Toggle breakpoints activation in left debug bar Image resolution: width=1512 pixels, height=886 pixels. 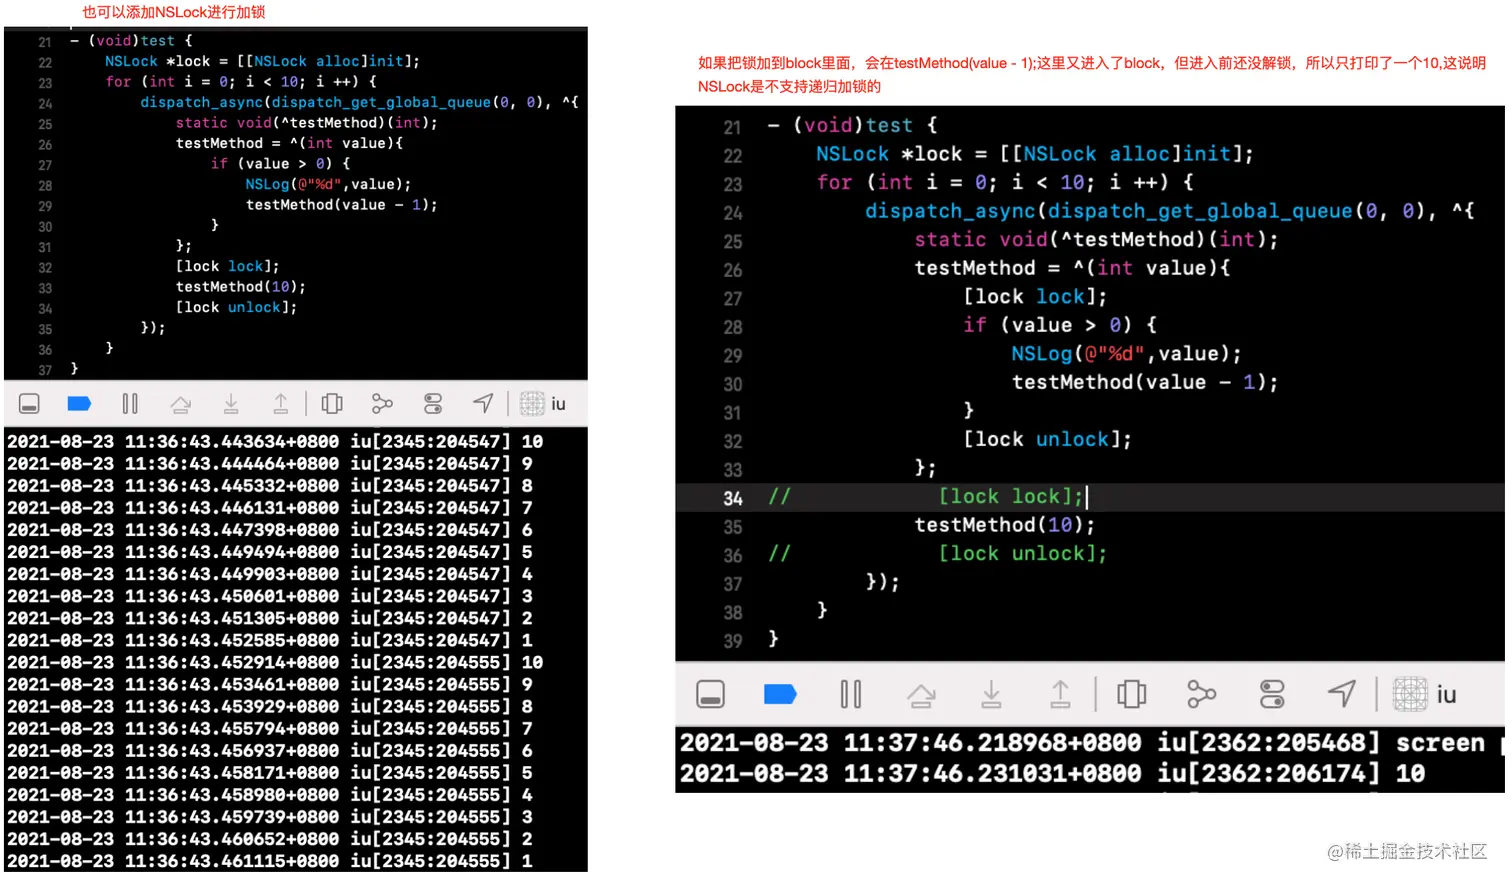79,404
